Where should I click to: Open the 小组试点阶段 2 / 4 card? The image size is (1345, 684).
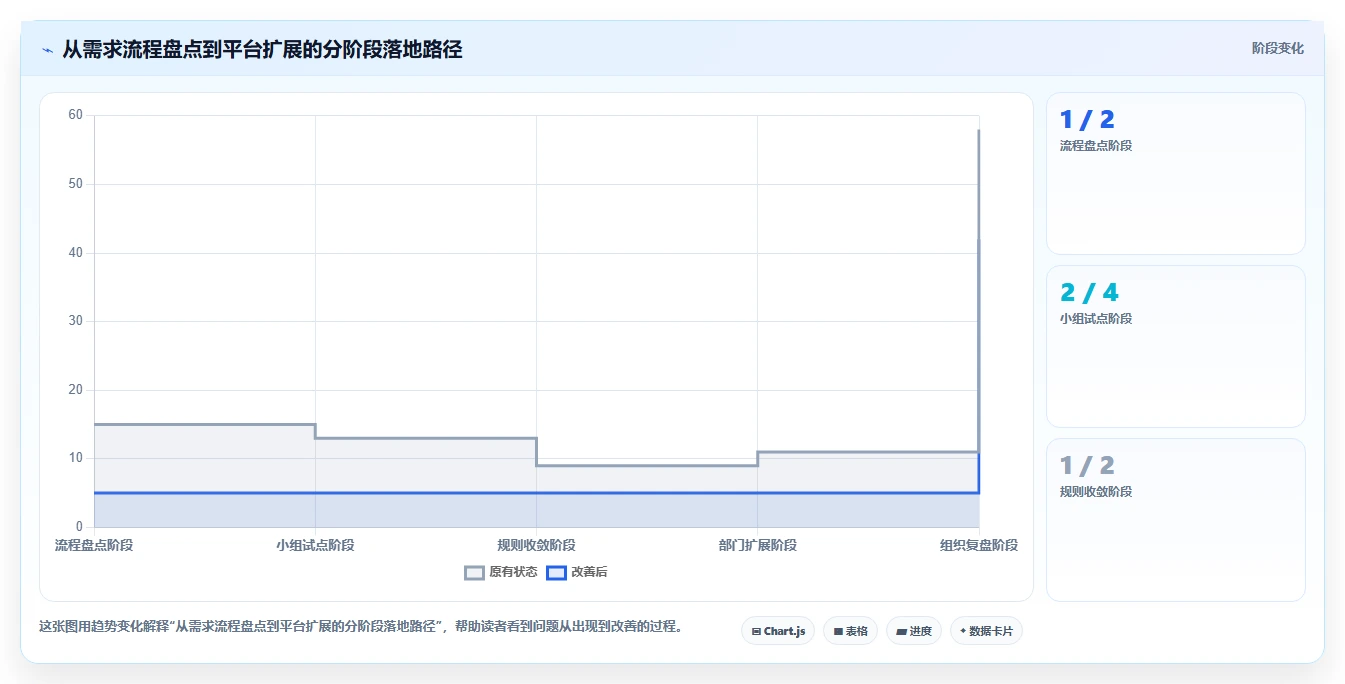click(1175, 346)
